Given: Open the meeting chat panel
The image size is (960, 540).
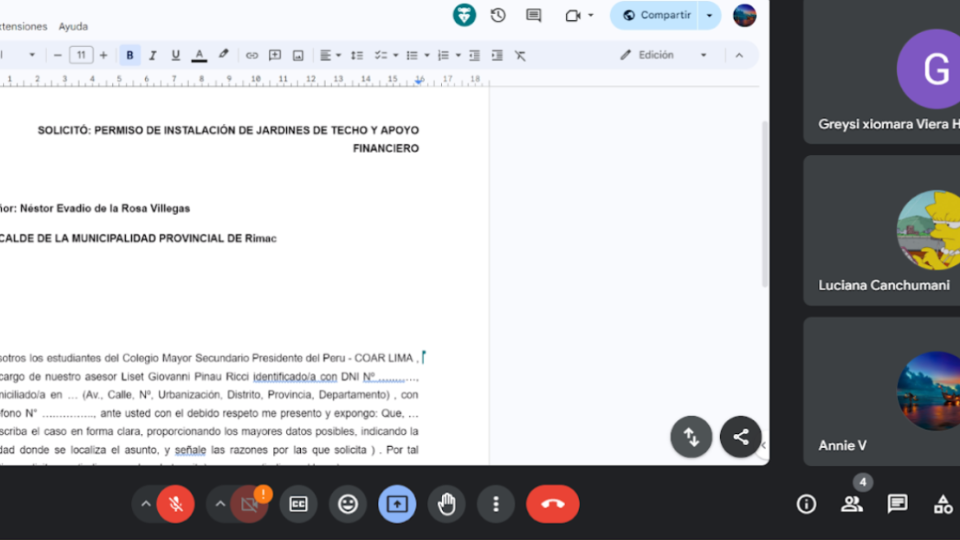Looking at the screenshot, I should pos(897,504).
